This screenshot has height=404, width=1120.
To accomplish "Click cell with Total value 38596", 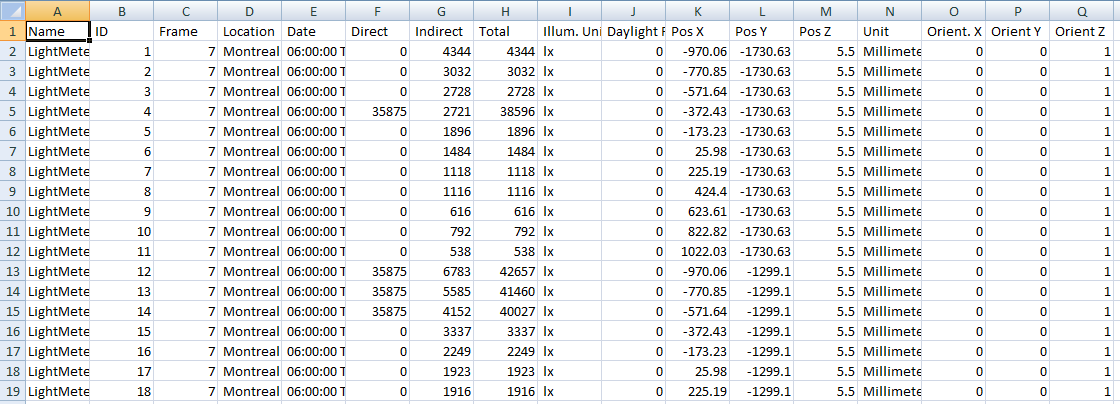I will pyautogui.click(x=505, y=111).
